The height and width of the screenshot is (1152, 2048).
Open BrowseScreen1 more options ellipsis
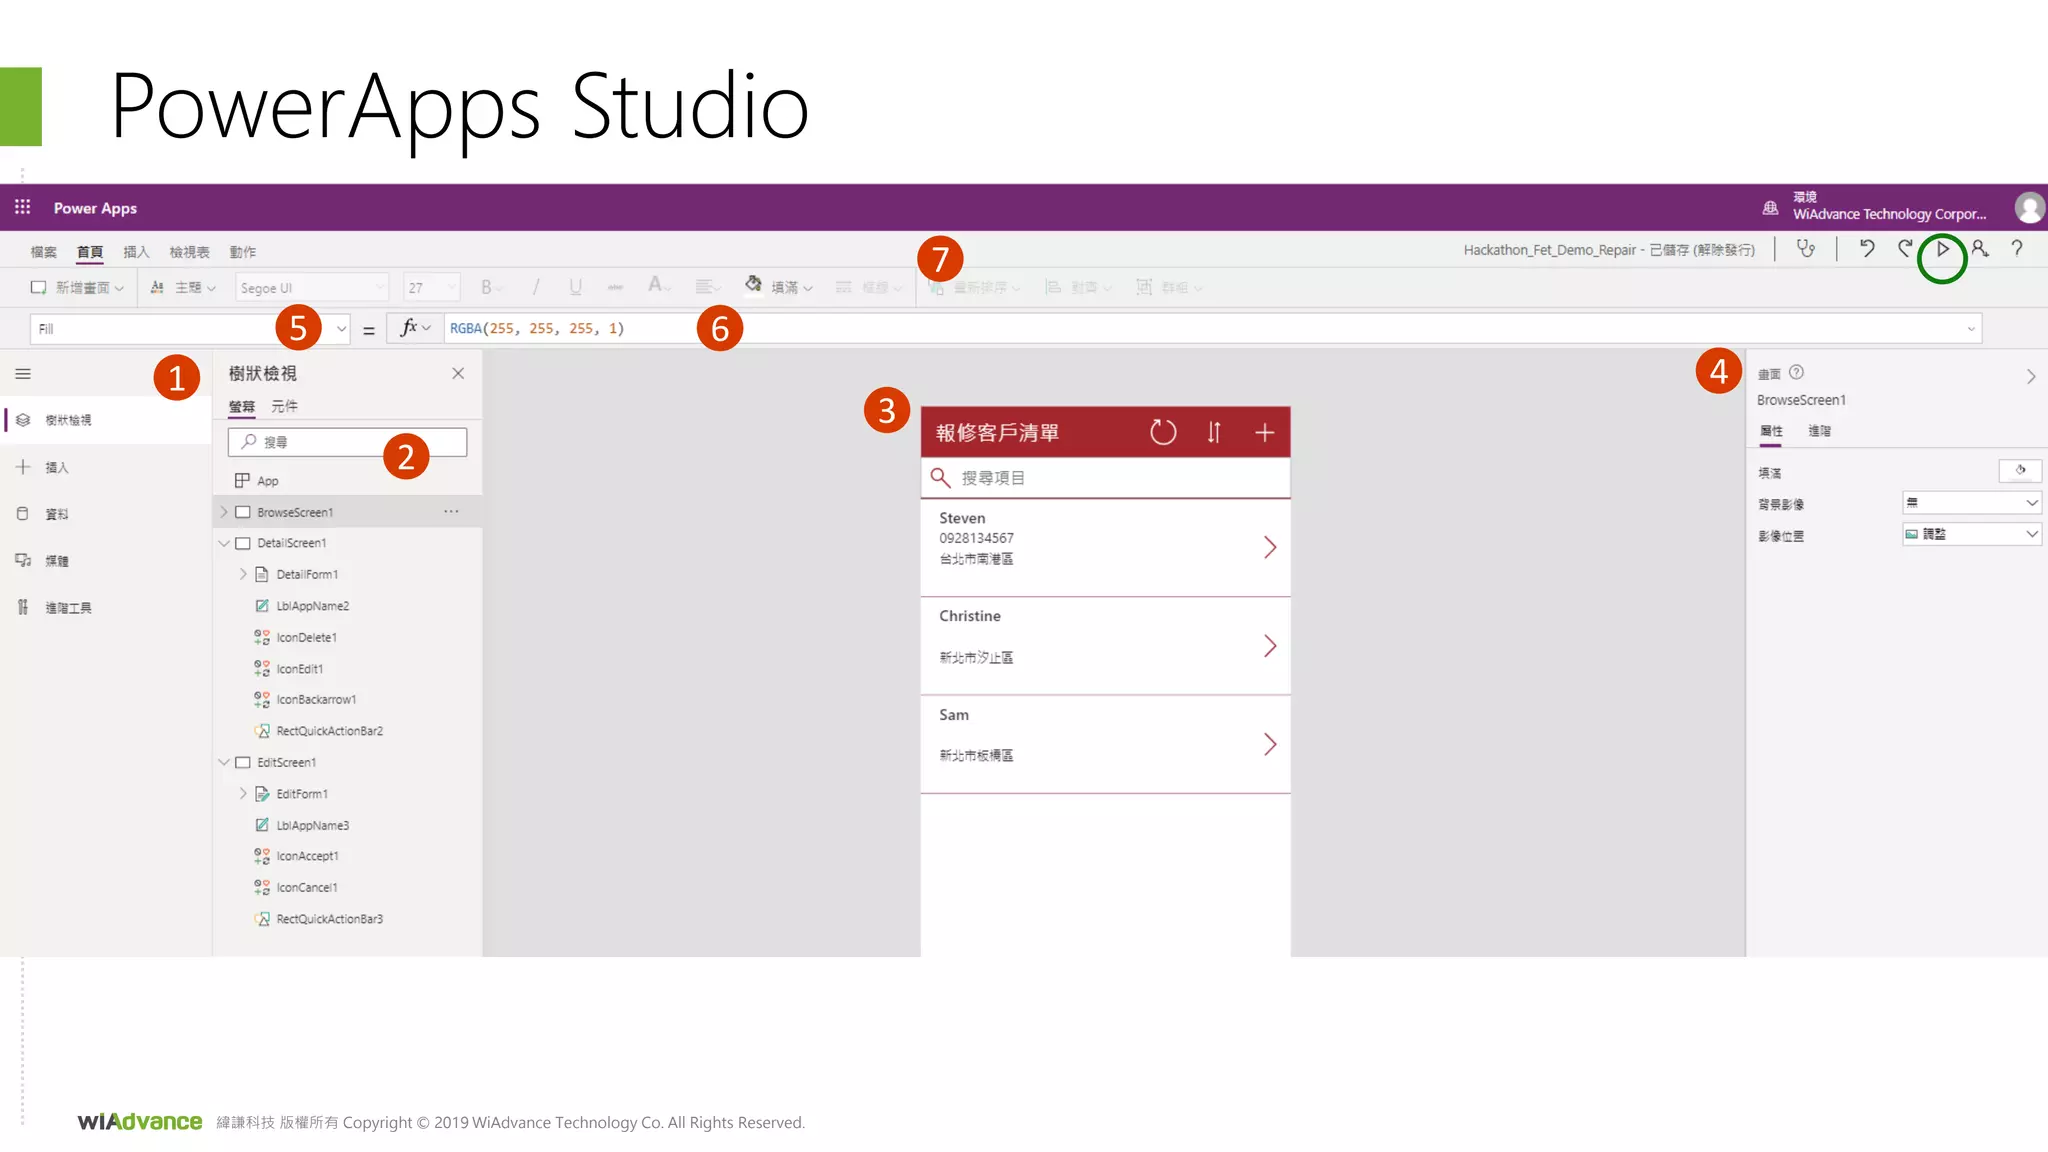tap(452, 511)
